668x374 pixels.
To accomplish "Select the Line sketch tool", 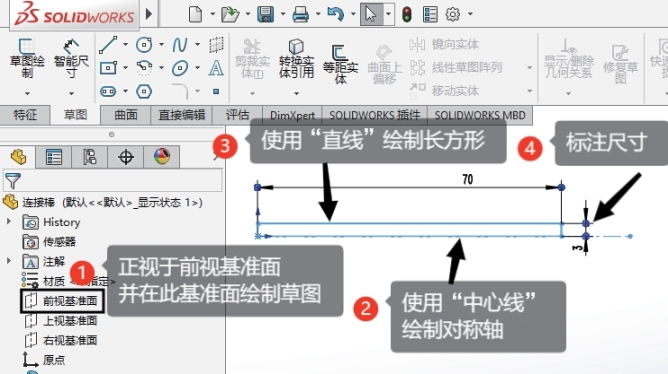I will pyautogui.click(x=108, y=44).
